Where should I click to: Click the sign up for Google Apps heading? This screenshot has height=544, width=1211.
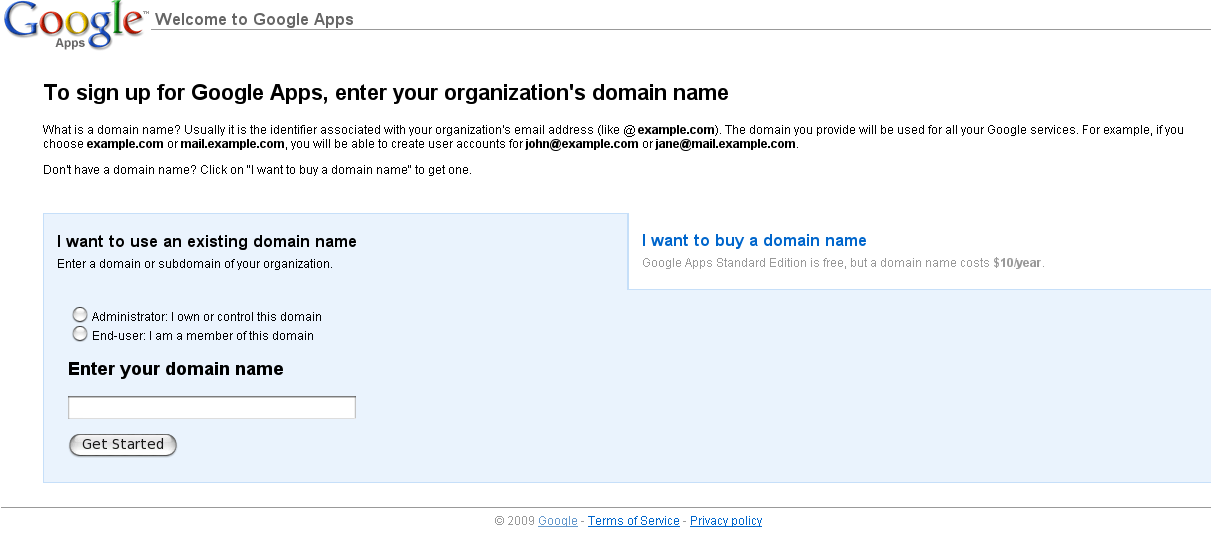pos(386,93)
